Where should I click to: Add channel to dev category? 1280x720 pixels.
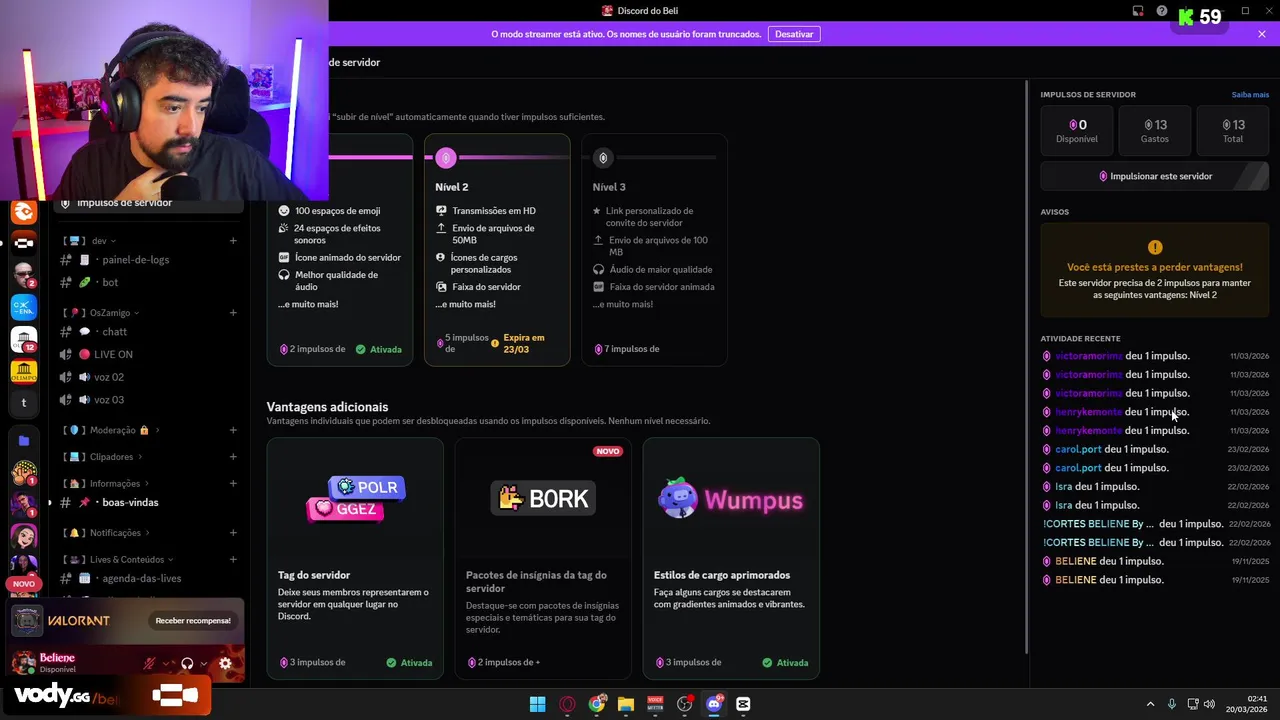point(233,241)
